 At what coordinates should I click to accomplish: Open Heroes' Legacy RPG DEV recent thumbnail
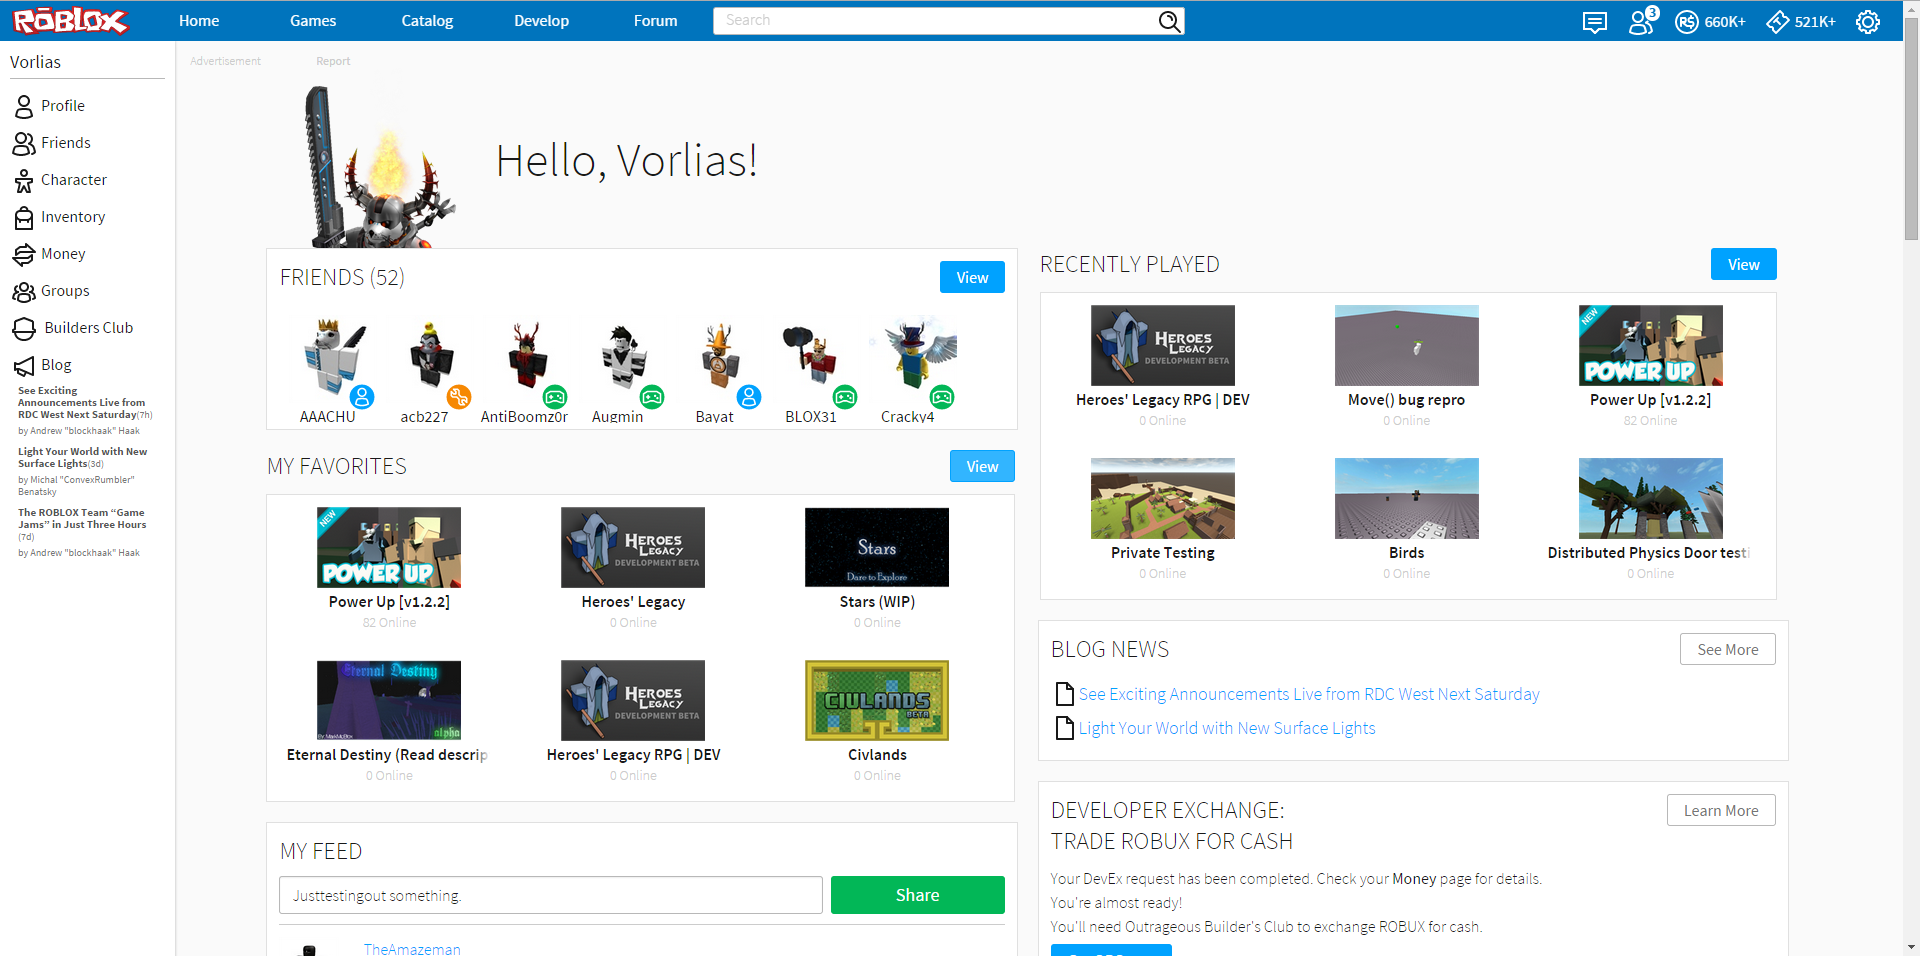[x=1163, y=345]
